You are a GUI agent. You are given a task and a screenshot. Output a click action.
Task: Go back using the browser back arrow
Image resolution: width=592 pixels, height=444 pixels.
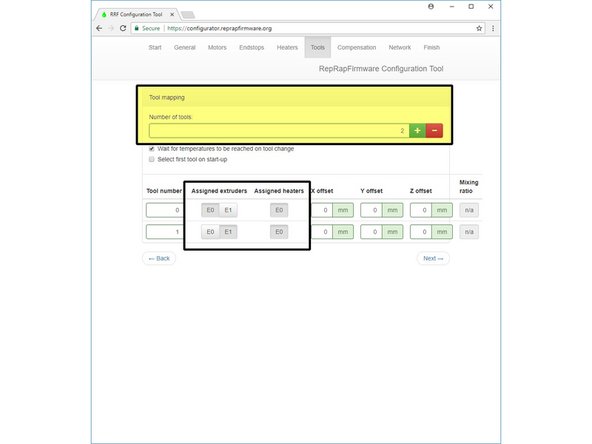click(99, 28)
